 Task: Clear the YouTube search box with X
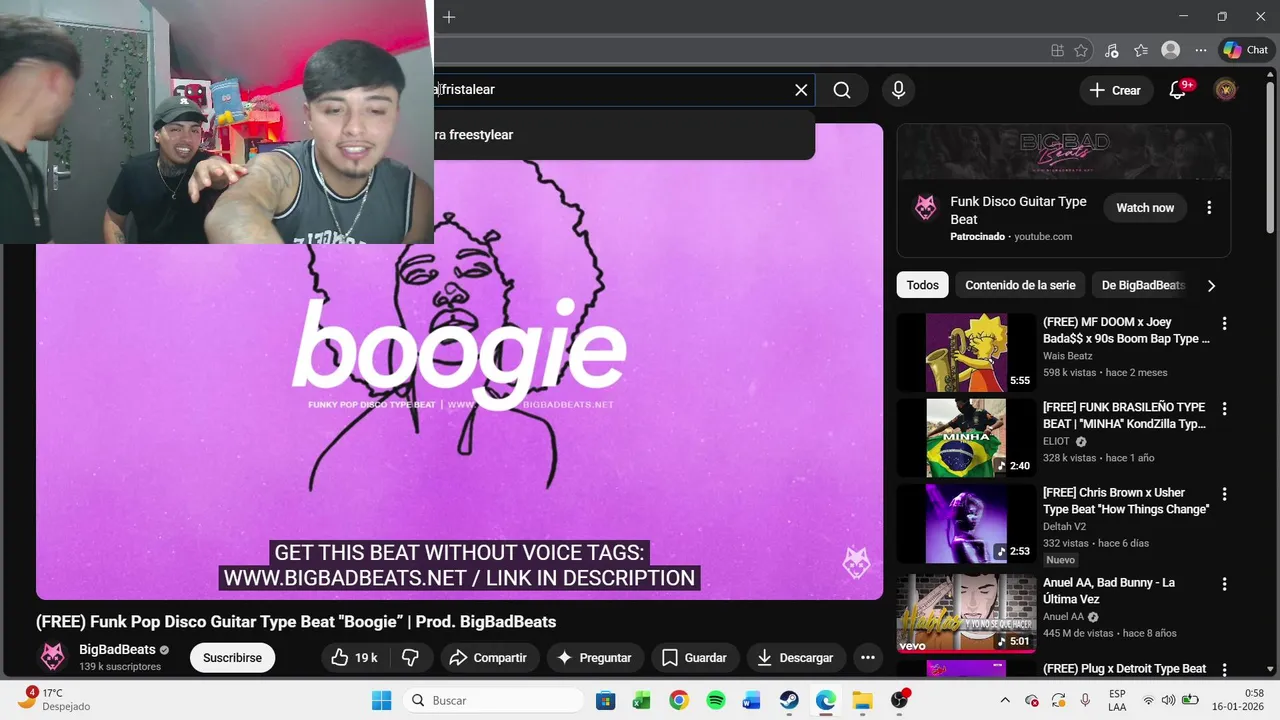point(801,90)
